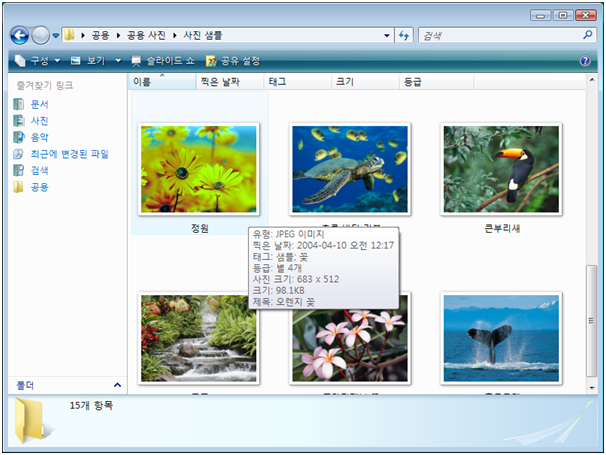Select the 사진 샘플 breadcrumb segment
Screen dimensions: 606x455
(203, 36)
